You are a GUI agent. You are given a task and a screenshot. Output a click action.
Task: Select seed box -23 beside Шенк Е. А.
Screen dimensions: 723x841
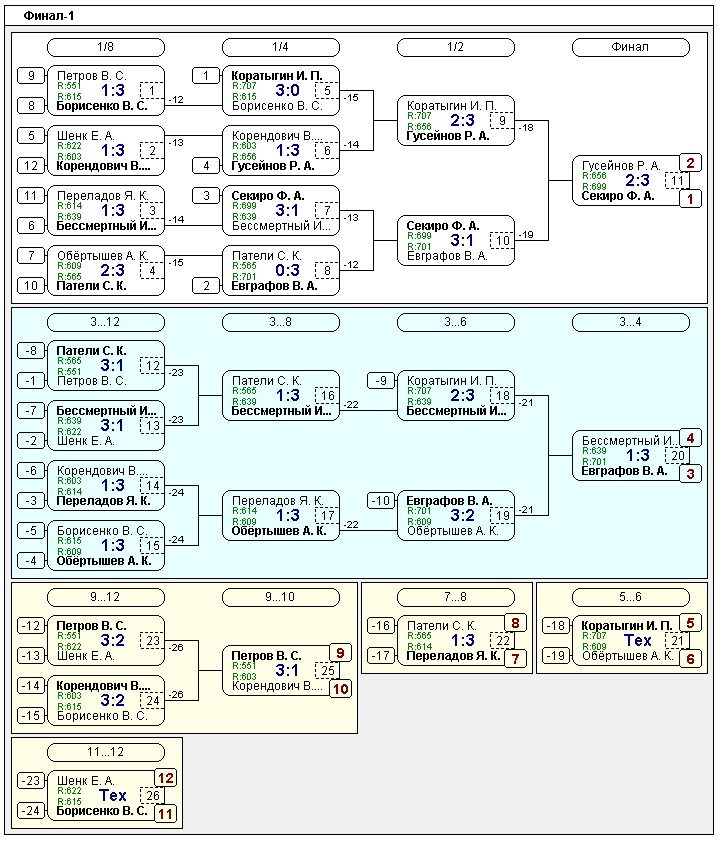[x=31, y=781]
